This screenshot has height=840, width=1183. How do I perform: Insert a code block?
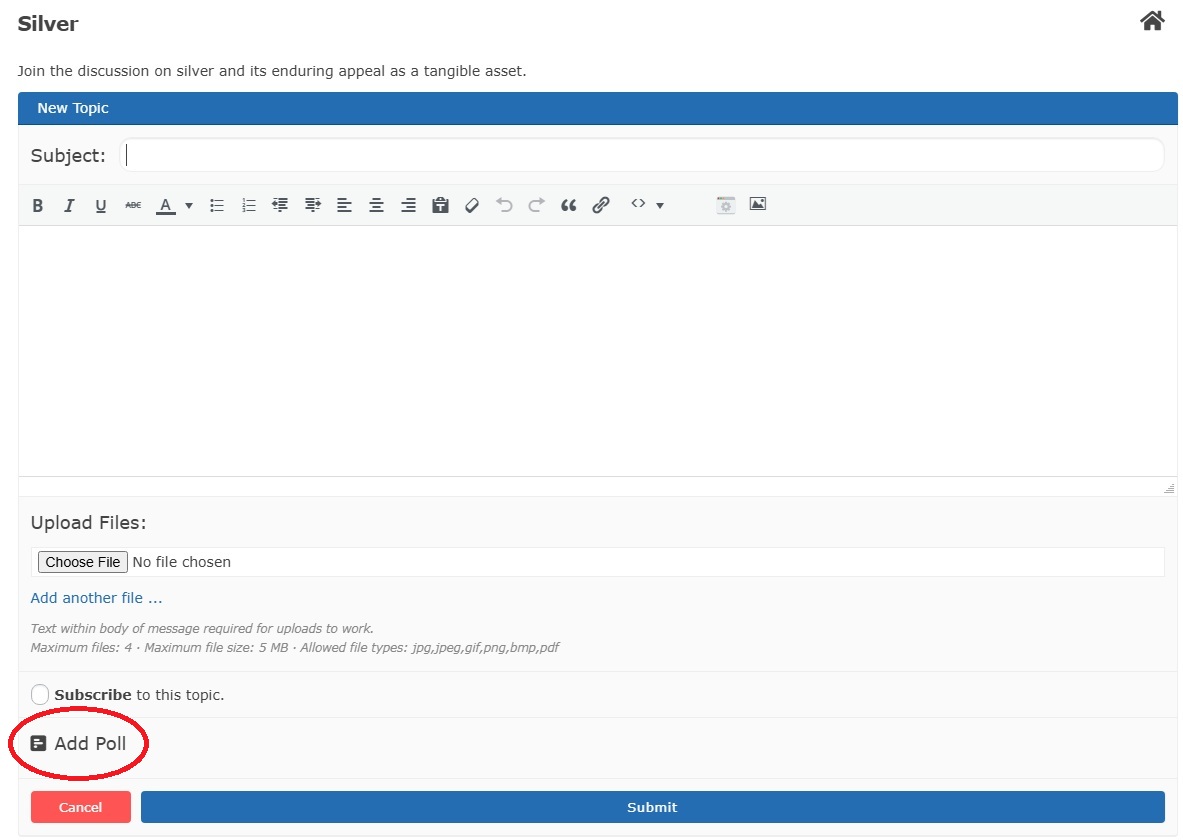(x=638, y=203)
